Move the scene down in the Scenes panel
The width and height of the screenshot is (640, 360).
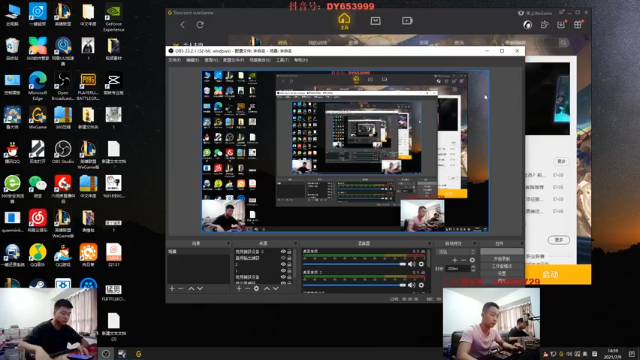200,289
